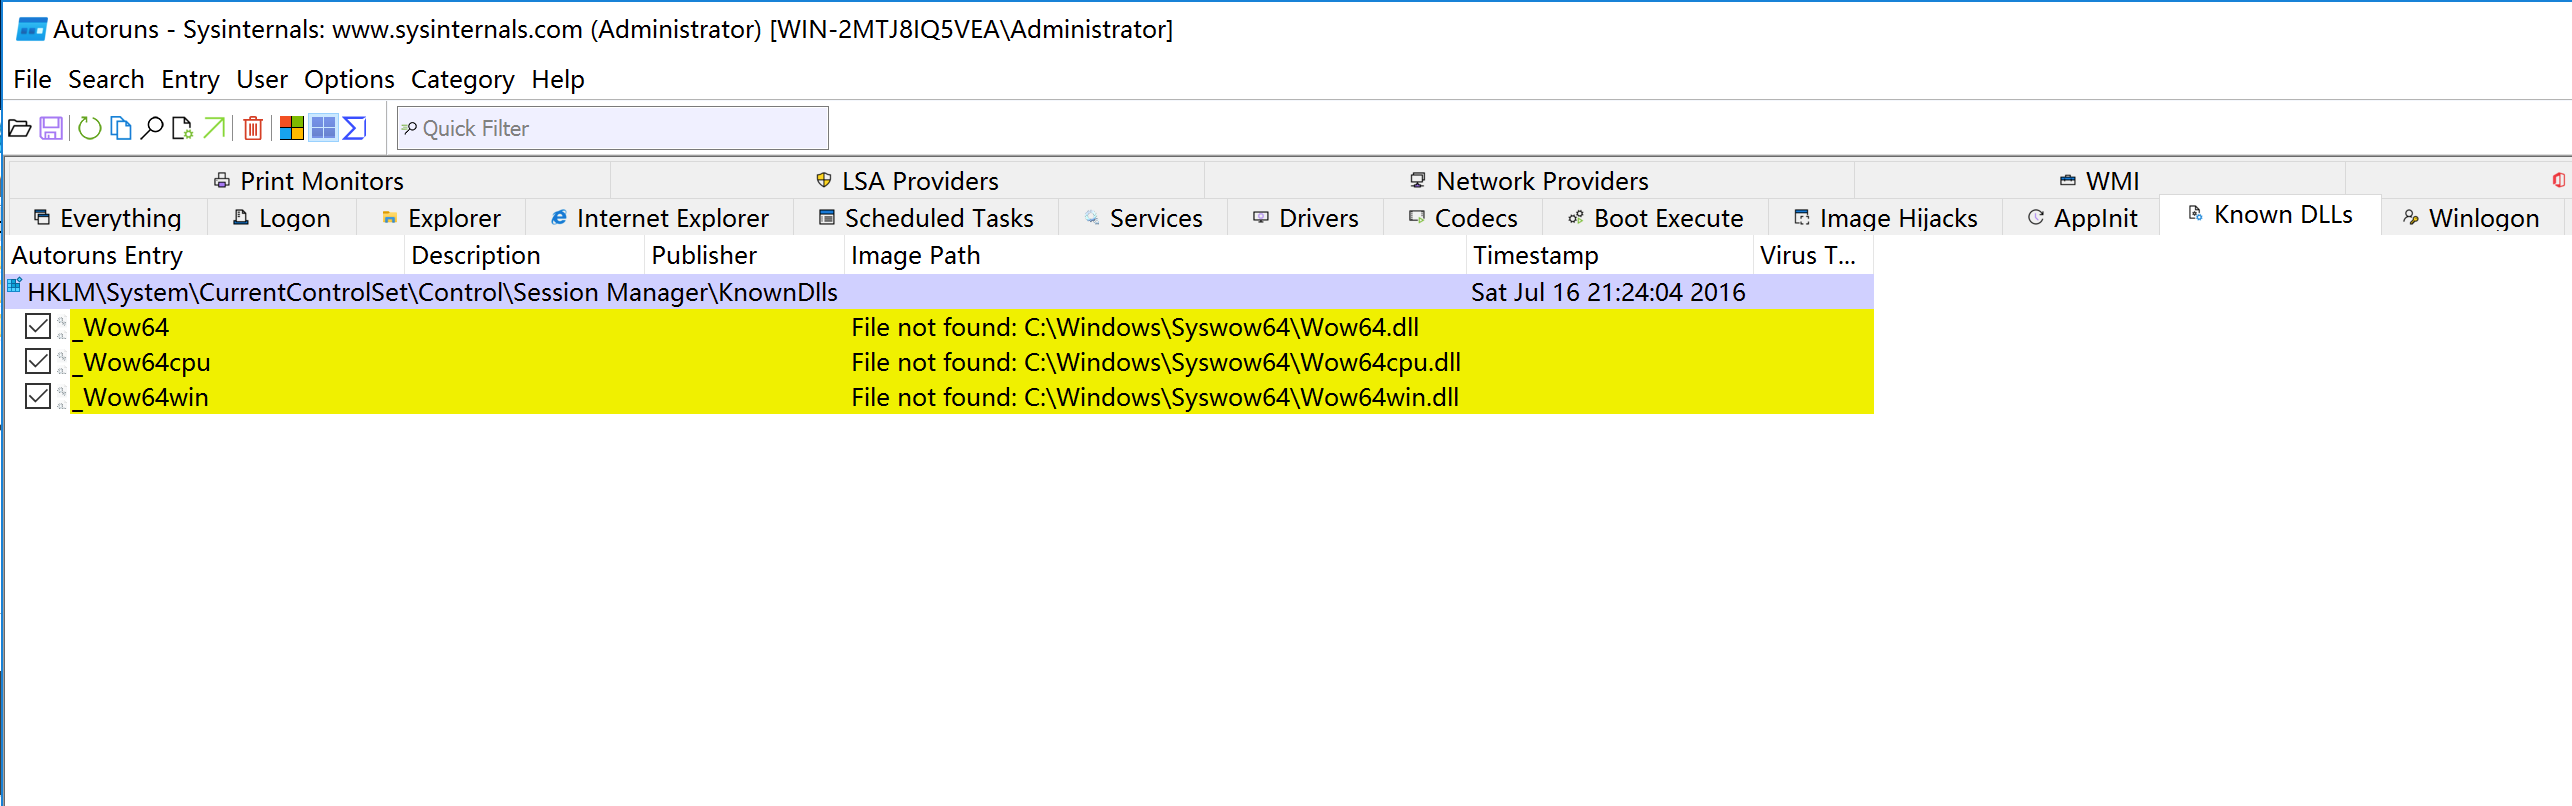
Task: Switch to the Image Hijacks tab
Action: tap(1885, 218)
